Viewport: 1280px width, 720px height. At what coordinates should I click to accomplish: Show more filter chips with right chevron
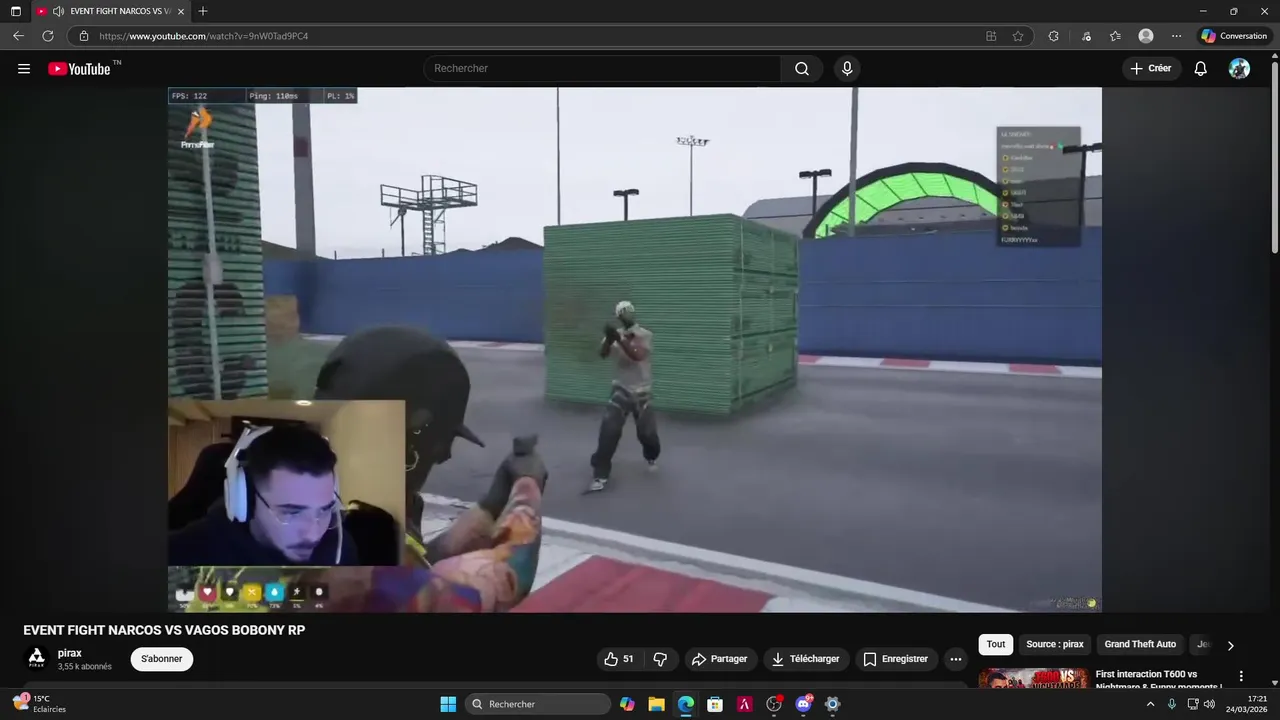pyautogui.click(x=1230, y=645)
